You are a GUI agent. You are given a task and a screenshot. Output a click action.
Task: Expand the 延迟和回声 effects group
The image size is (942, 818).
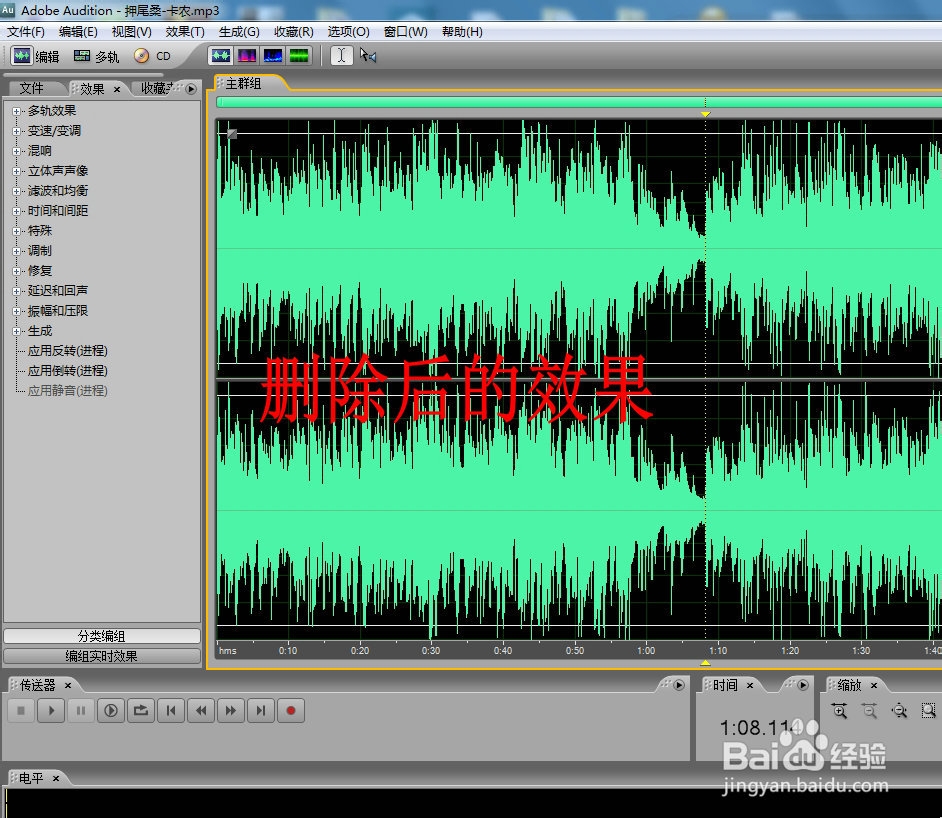(16, 291)
